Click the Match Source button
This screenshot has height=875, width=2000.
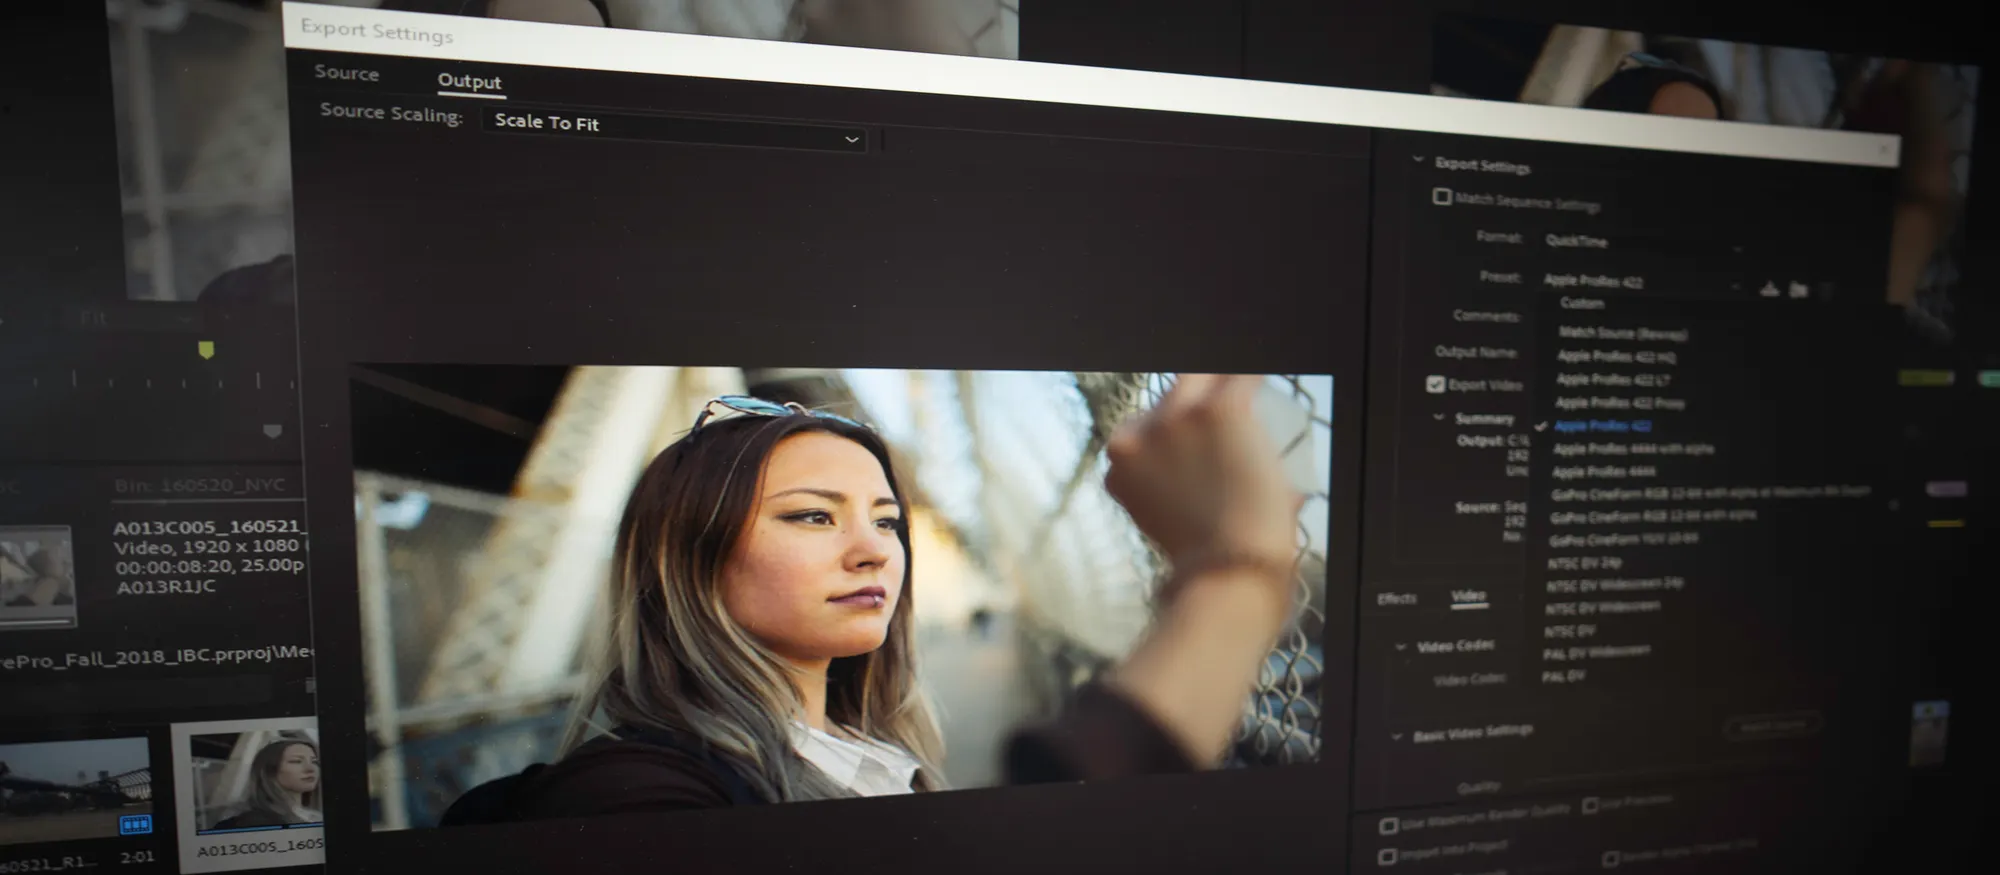coord(1773,726)
